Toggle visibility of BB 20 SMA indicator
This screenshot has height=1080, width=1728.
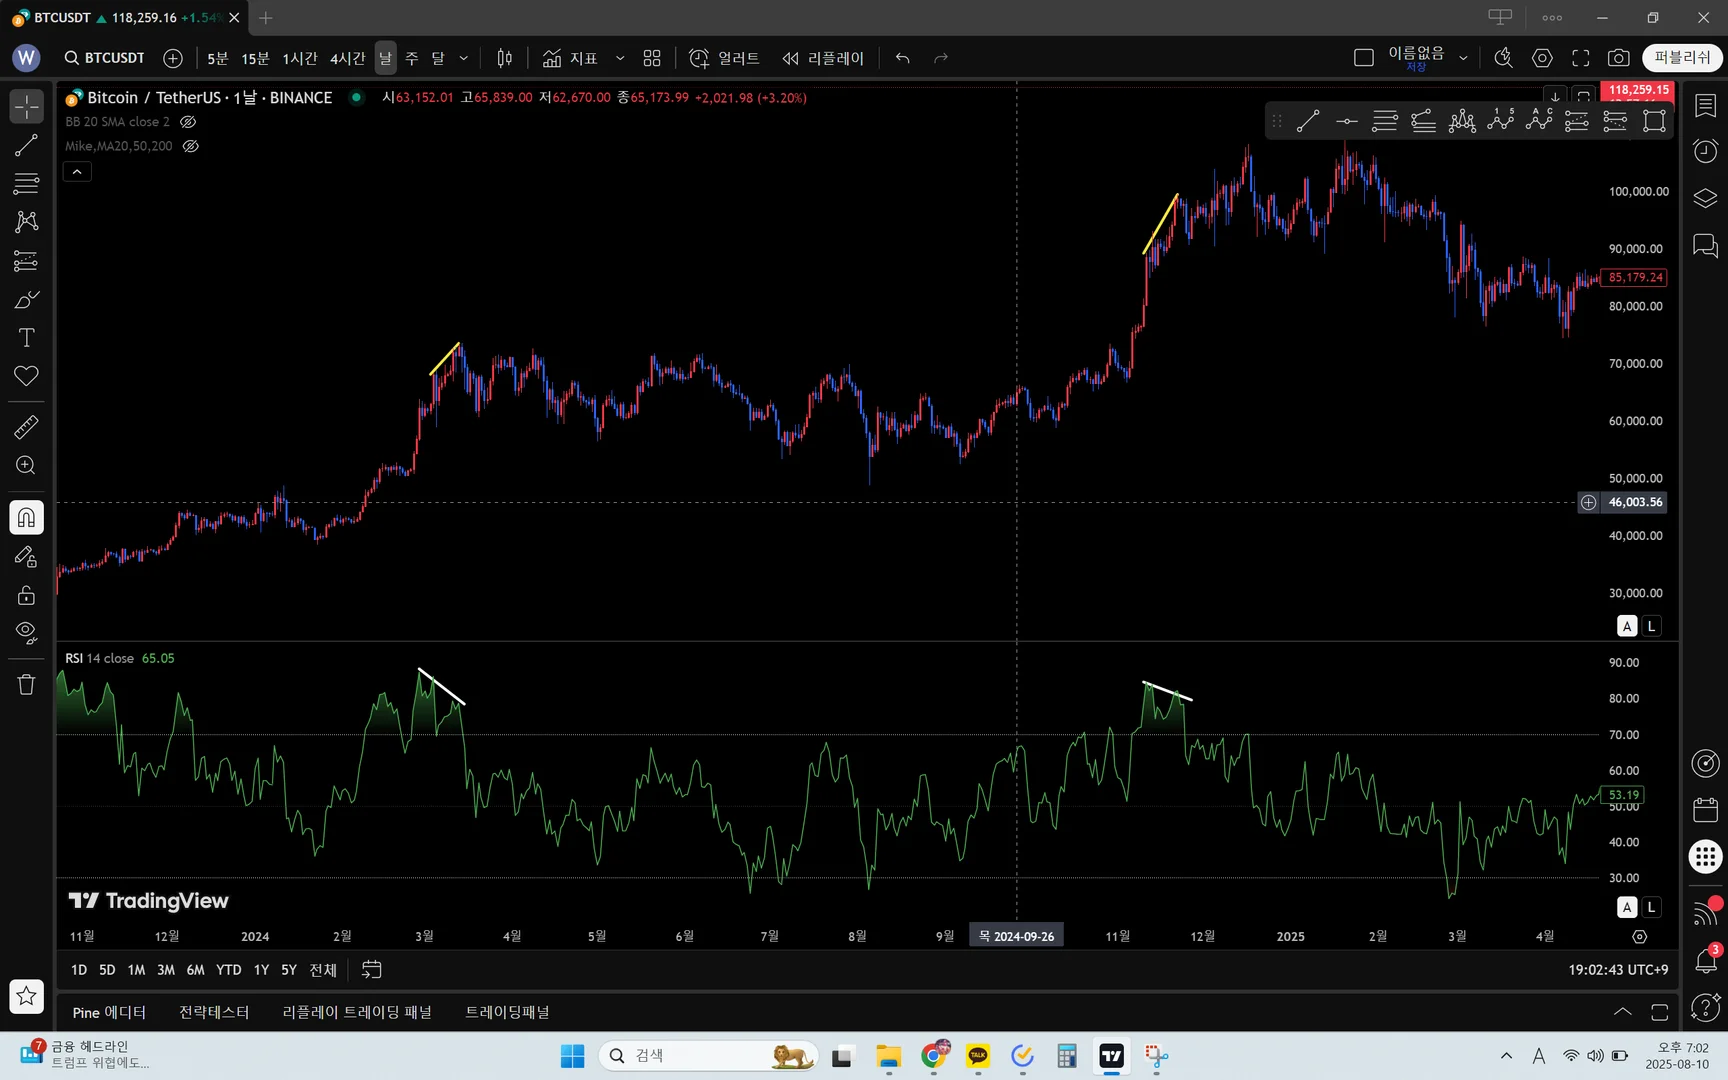click(188, 122)
